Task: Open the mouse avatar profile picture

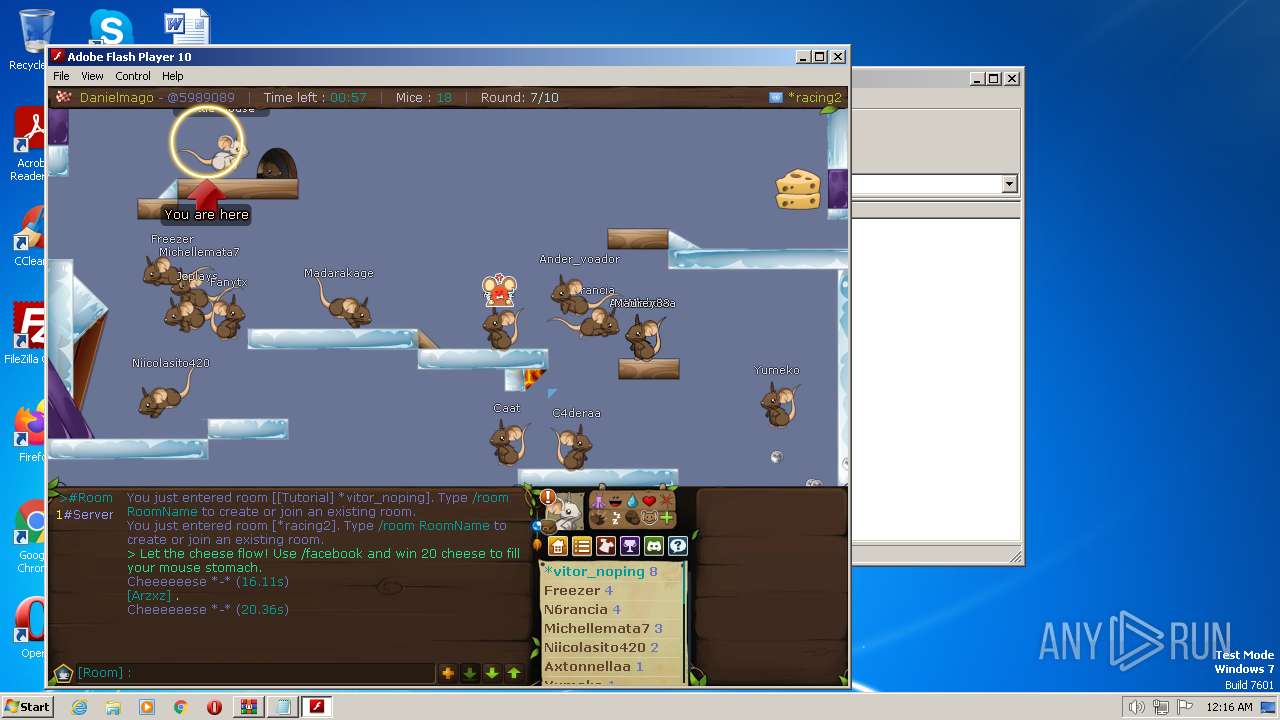Action: pyautogui.click(x=566, y=512)
